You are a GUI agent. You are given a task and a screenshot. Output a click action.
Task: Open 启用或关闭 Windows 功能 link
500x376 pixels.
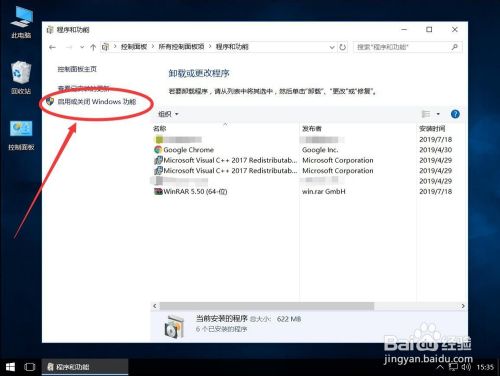click(x=97, y=102)
